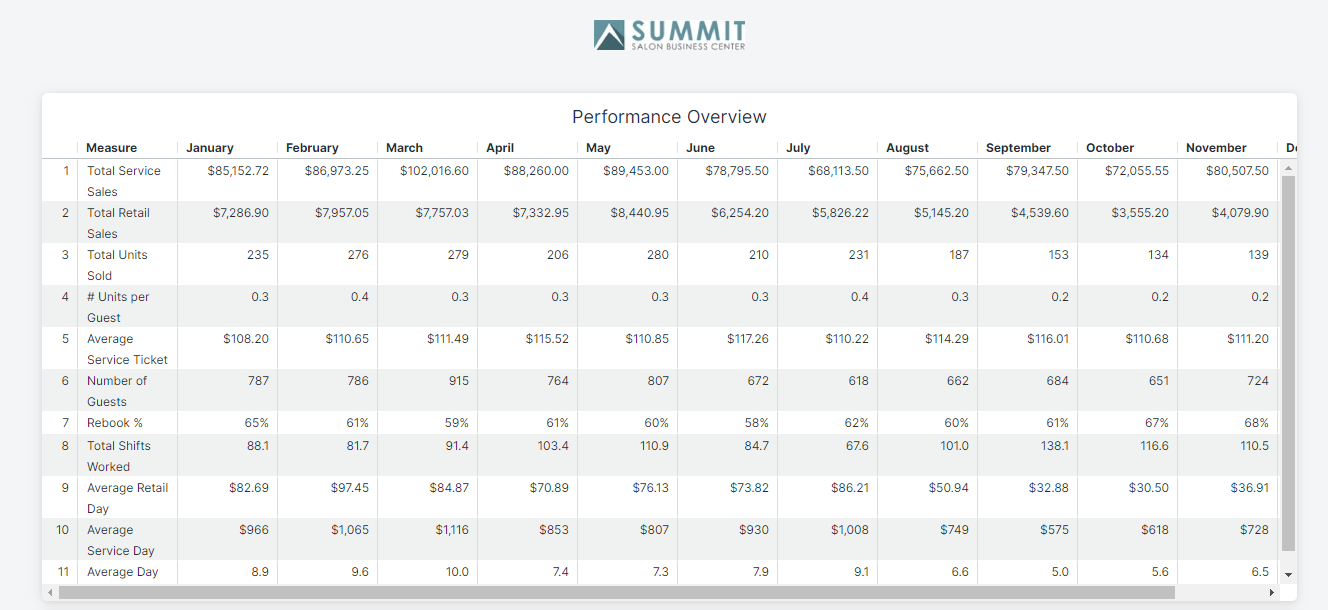
Task: Click the vertical scrollbar down arrow
Action: (1288, 575)
